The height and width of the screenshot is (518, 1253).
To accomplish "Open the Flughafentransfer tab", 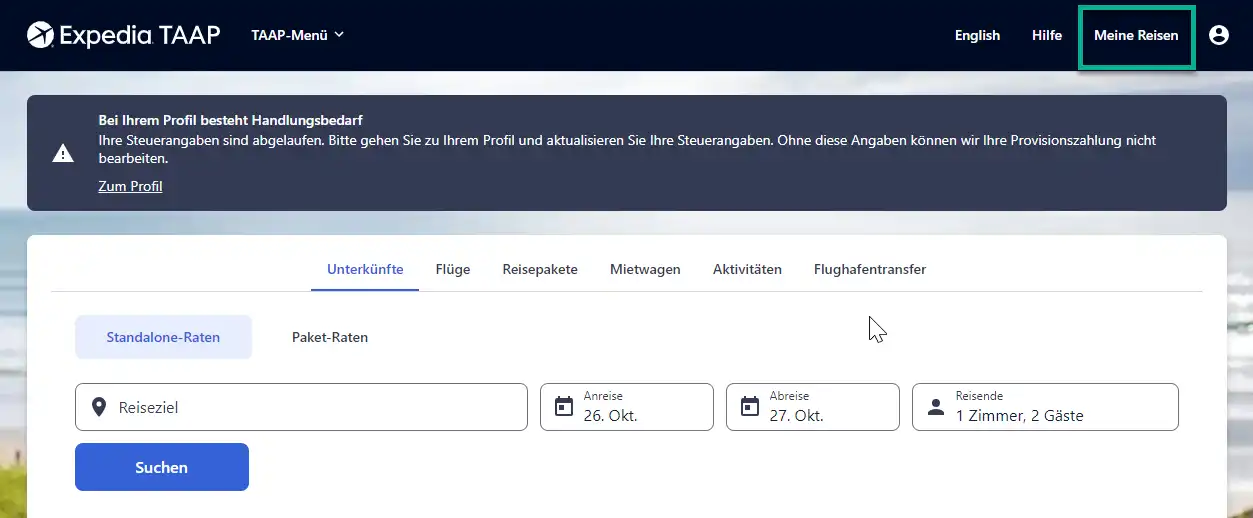I will [870, 269].
